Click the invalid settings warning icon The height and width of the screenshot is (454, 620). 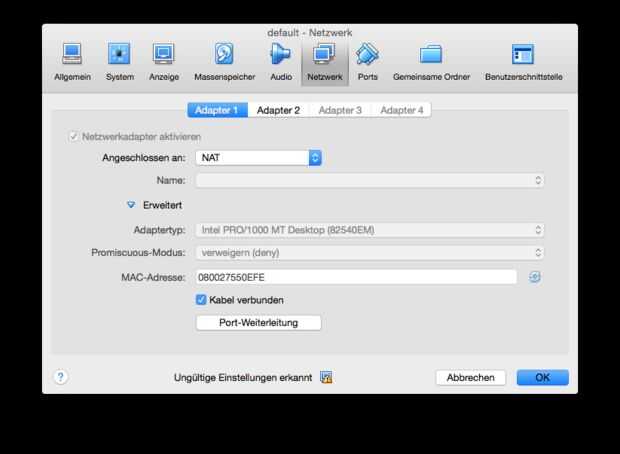326,377
